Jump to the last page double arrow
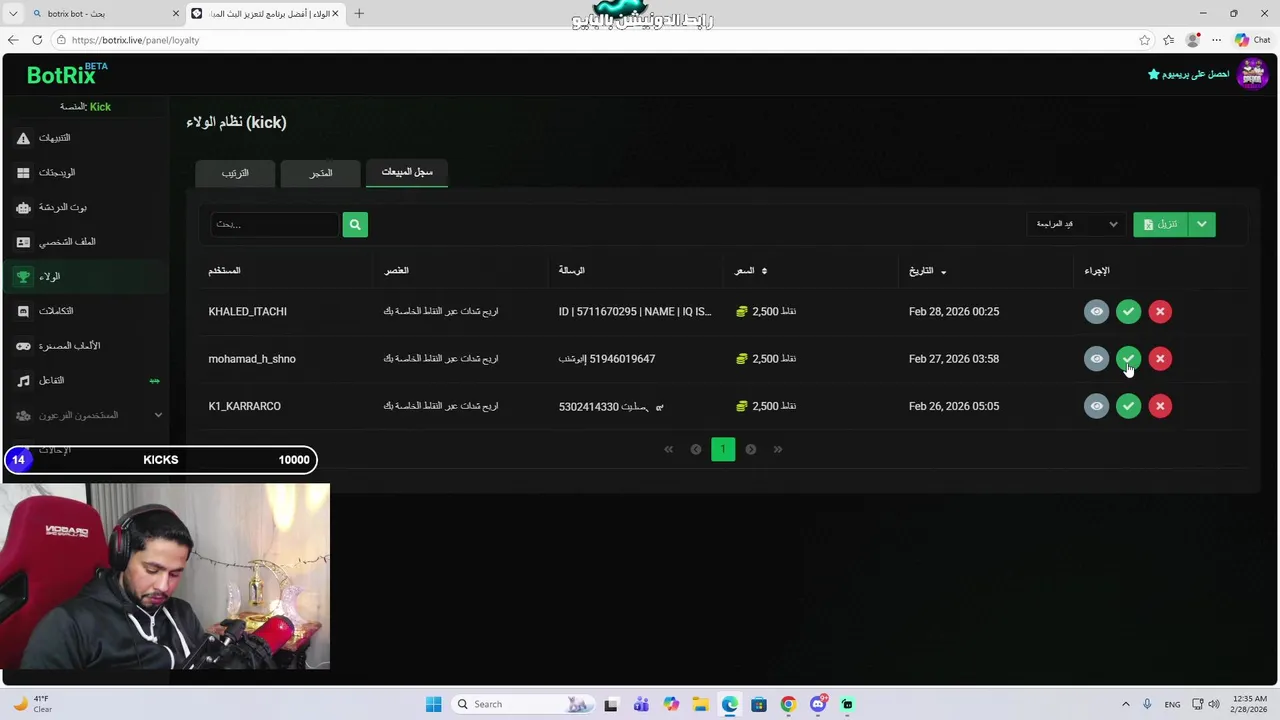This screenshot has height=720, width=1280. 778,450
